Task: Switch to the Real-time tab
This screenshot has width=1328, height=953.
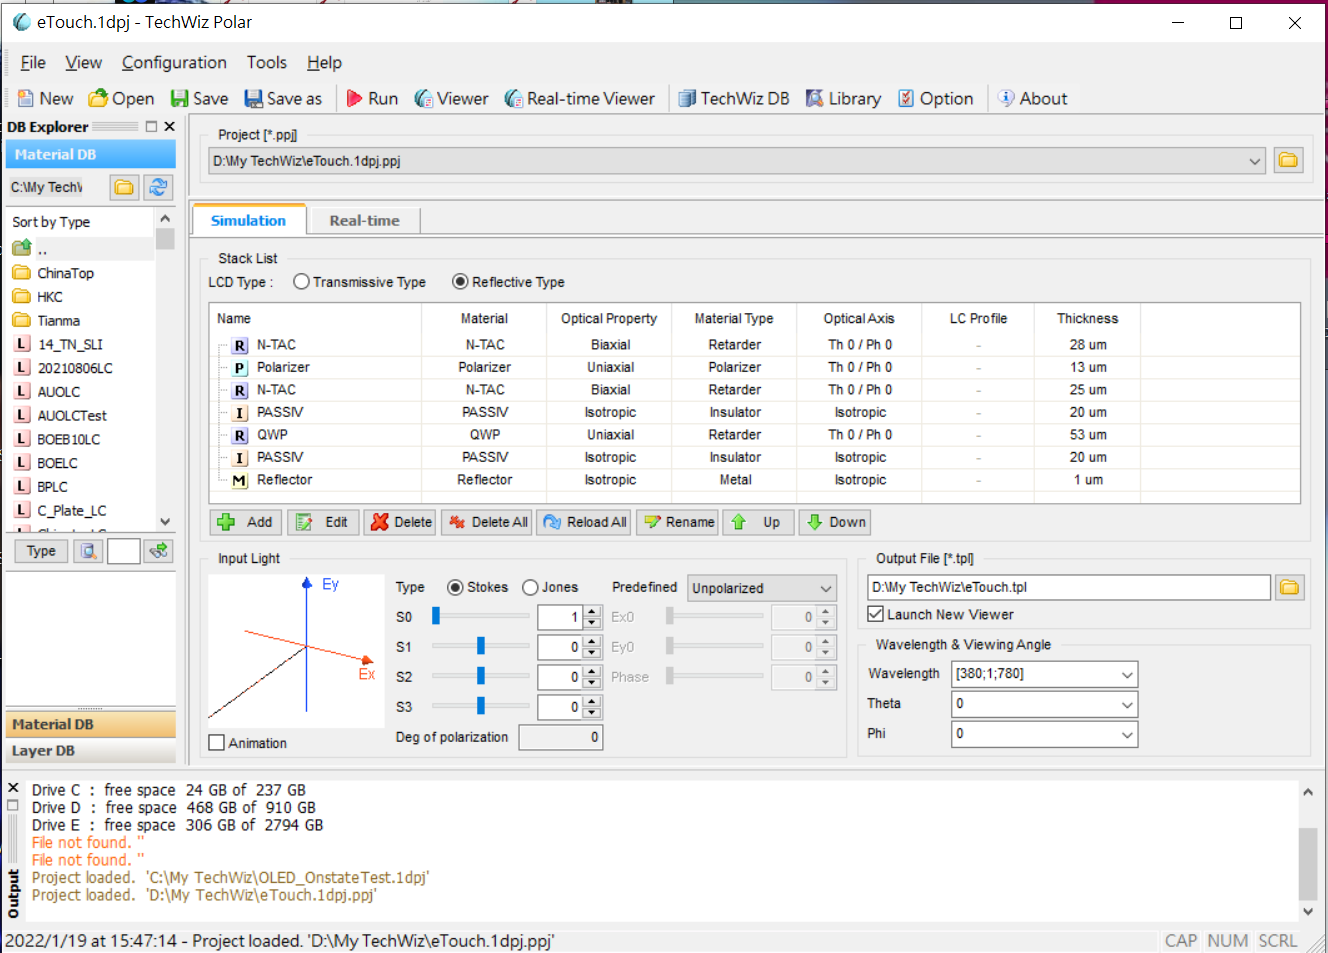Action: point(364,220)
